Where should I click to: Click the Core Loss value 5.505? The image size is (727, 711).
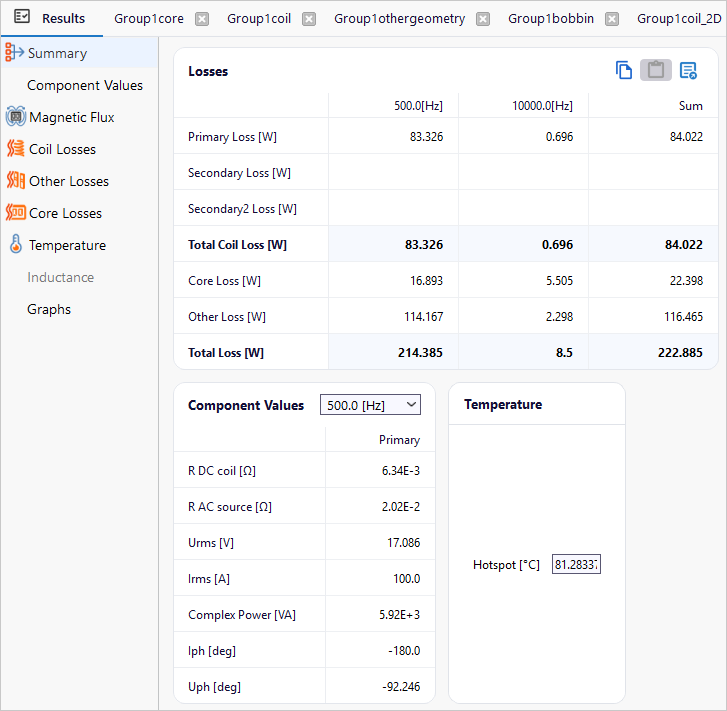click(x=559, y=281)
